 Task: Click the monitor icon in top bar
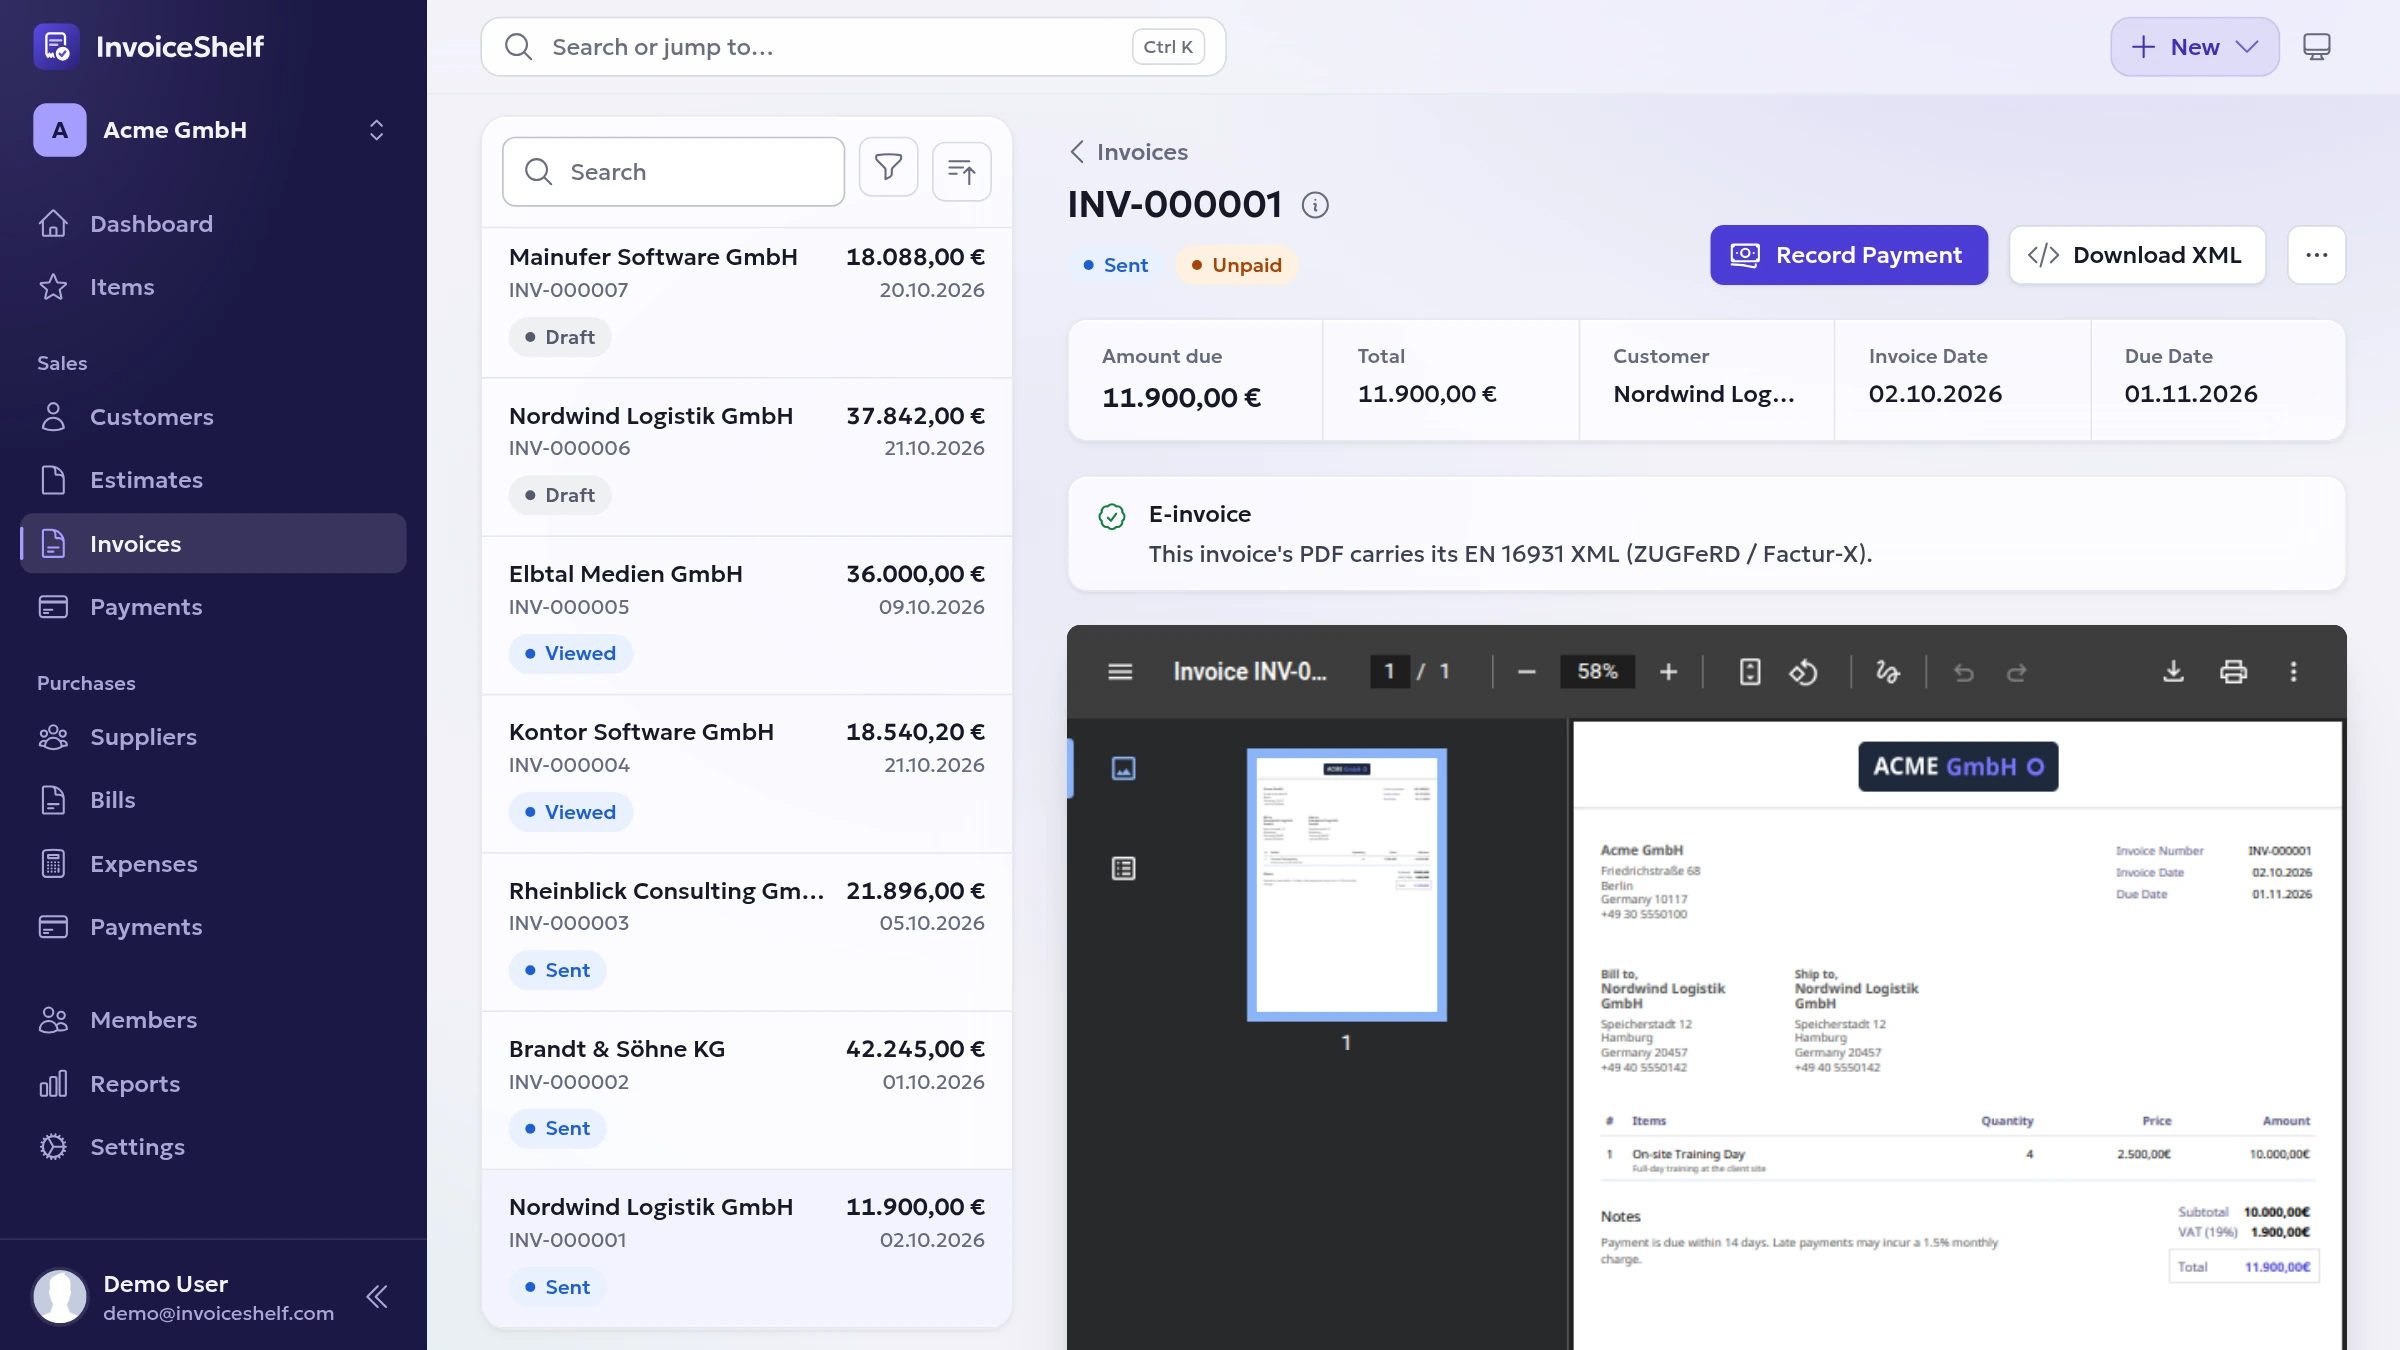pos(2316,47)
